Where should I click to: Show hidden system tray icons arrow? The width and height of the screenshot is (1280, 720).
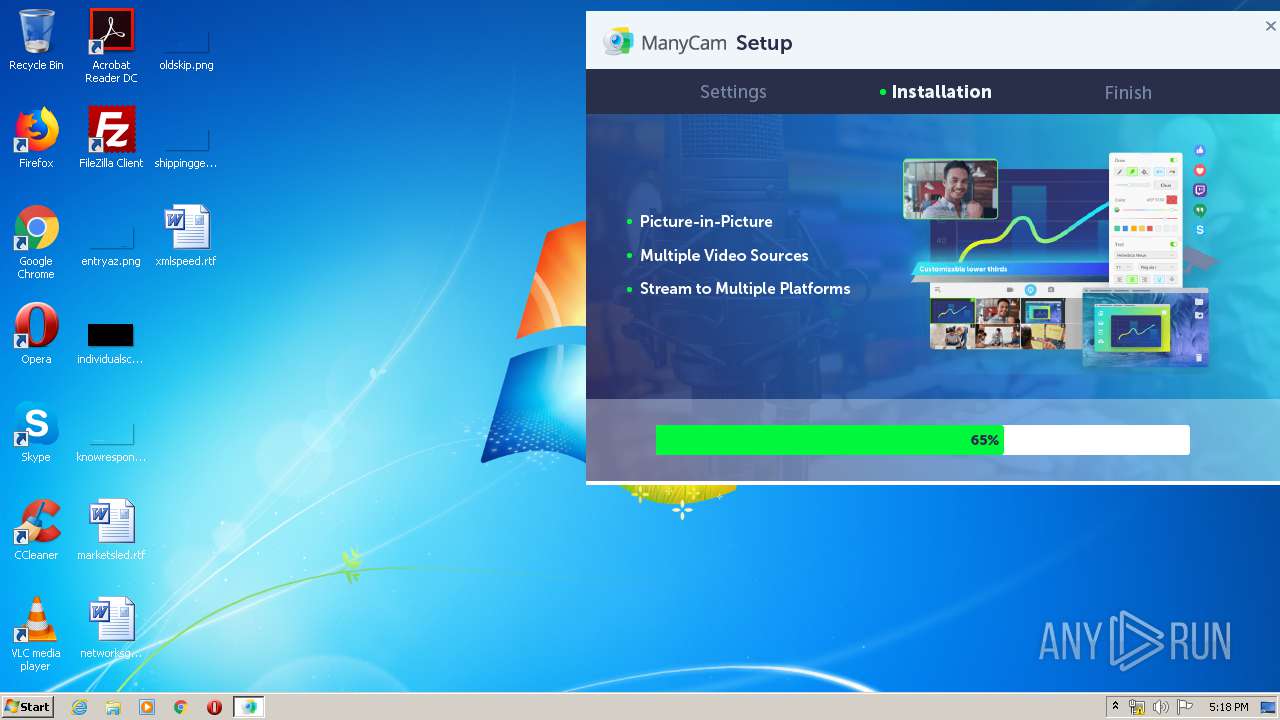tap(1115, 707)
